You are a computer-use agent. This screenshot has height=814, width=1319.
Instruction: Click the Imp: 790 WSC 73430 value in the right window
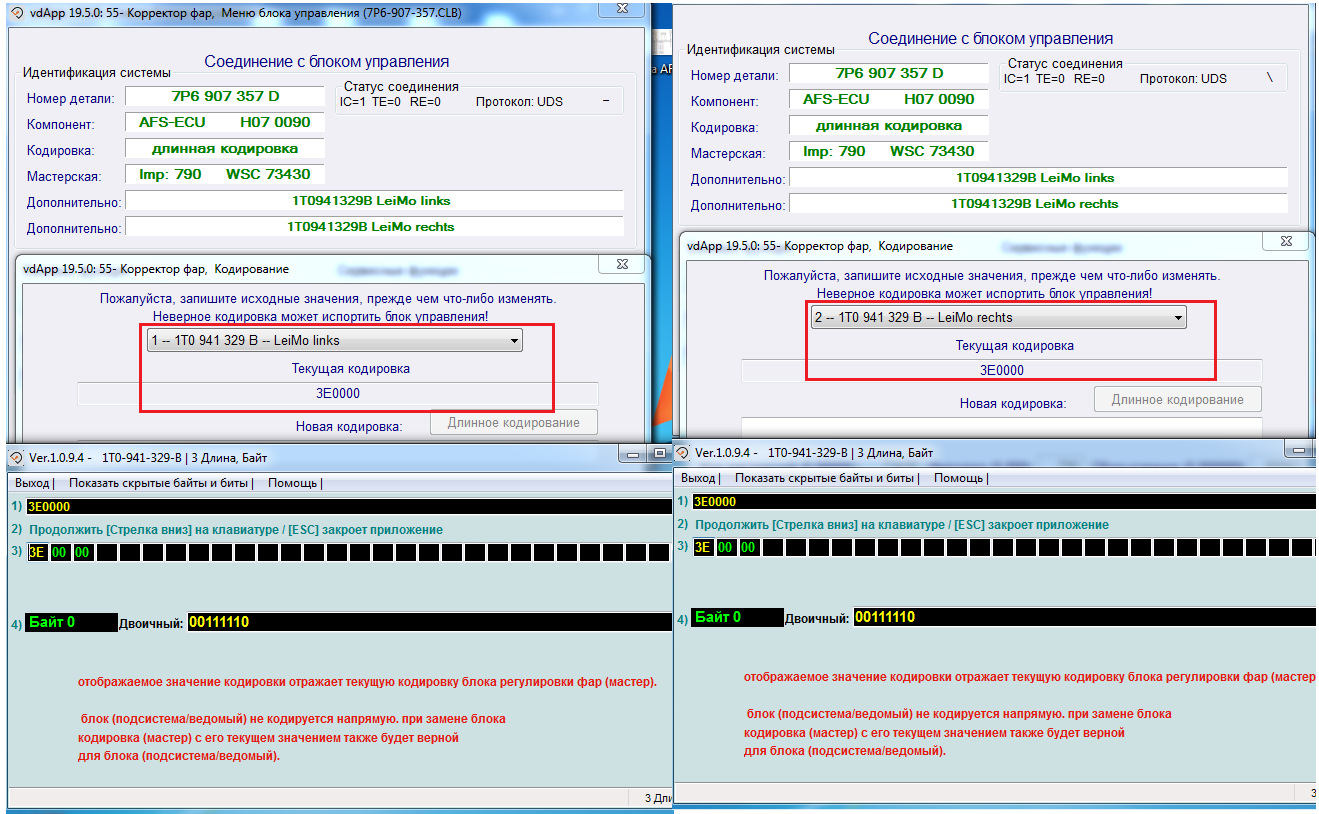coord(889,152)
